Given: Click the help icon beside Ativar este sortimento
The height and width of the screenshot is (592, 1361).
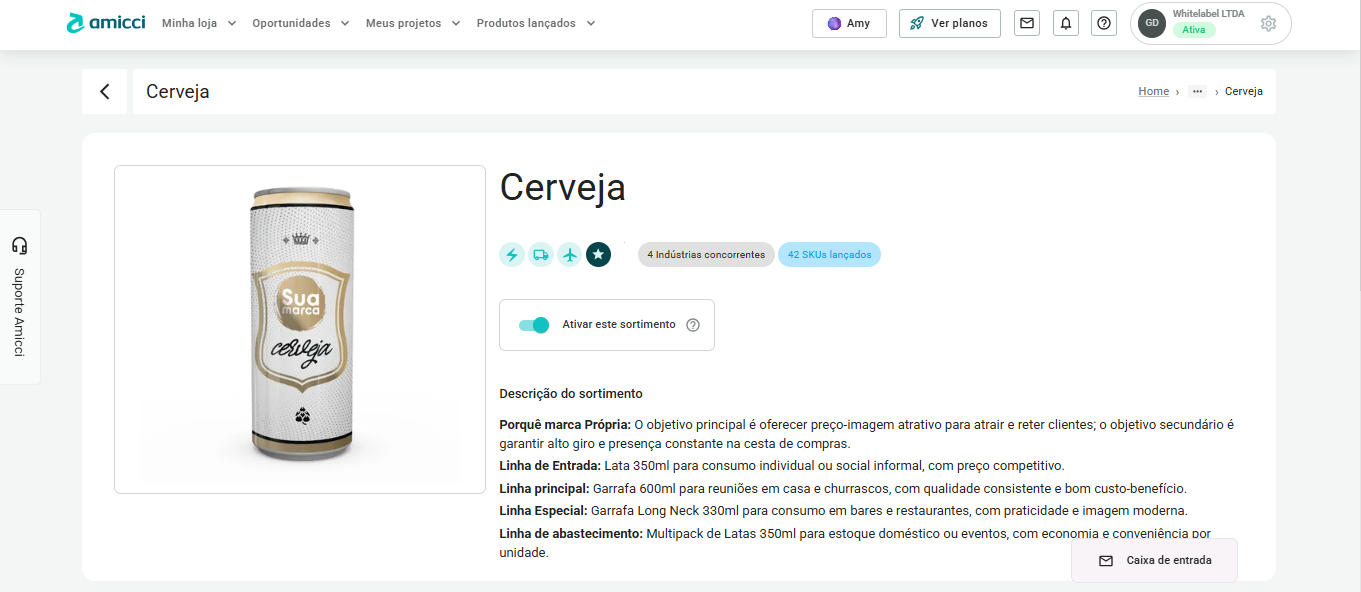Looking at the screenshot, I should click(693, 325).
